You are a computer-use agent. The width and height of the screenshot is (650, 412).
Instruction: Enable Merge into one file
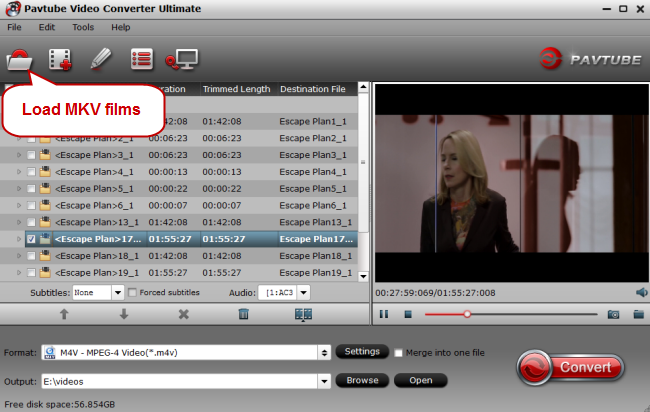398,353
